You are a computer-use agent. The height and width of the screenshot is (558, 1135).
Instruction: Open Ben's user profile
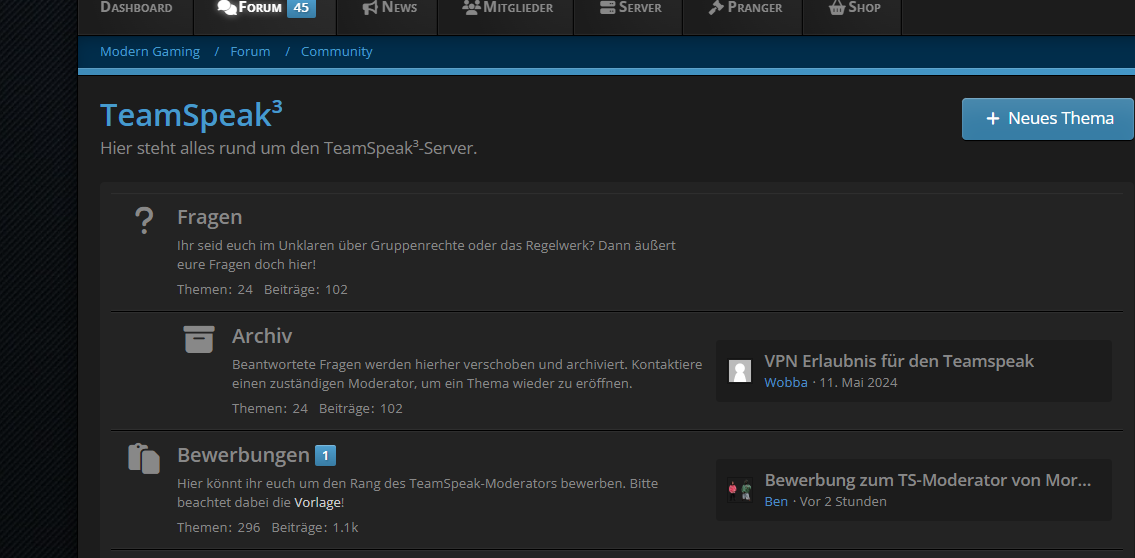click(776, 502)
